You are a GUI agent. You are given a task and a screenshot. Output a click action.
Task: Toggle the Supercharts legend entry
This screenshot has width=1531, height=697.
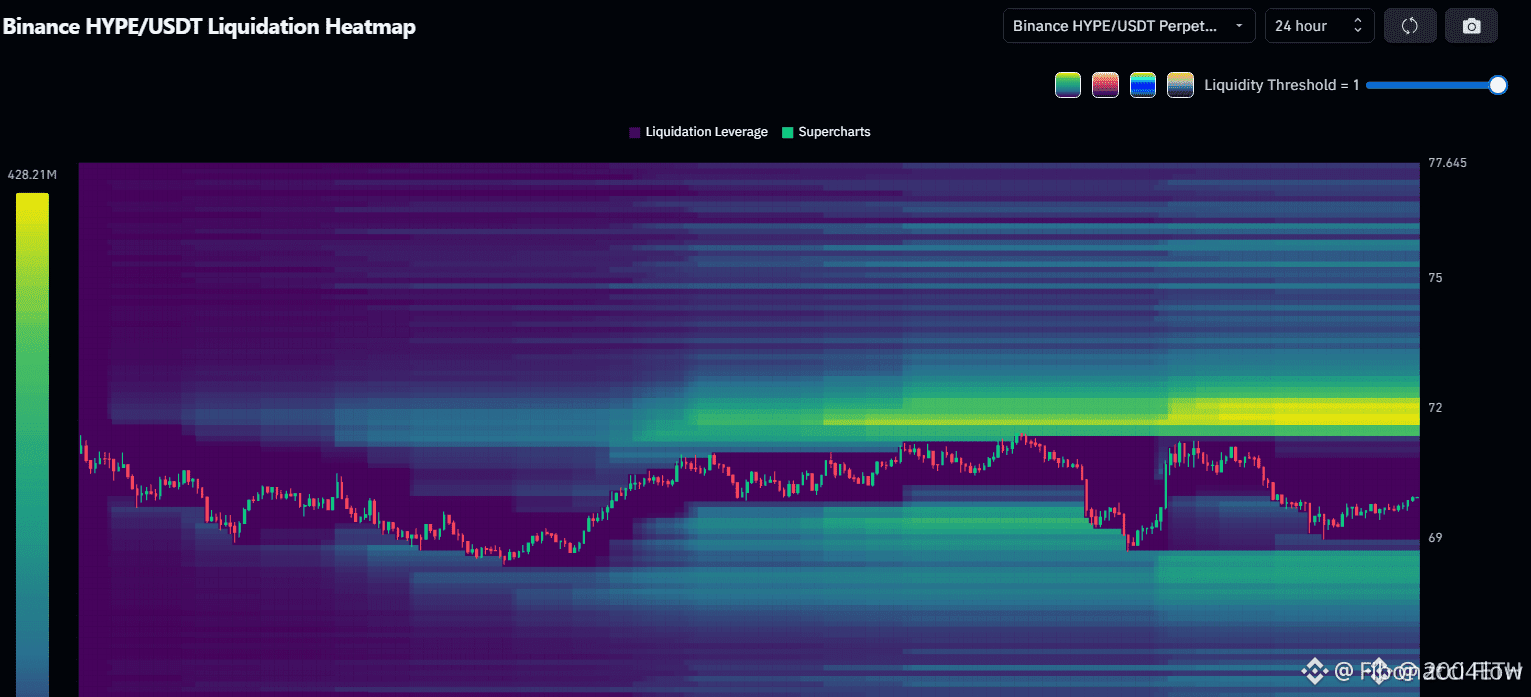click(826, 132)
